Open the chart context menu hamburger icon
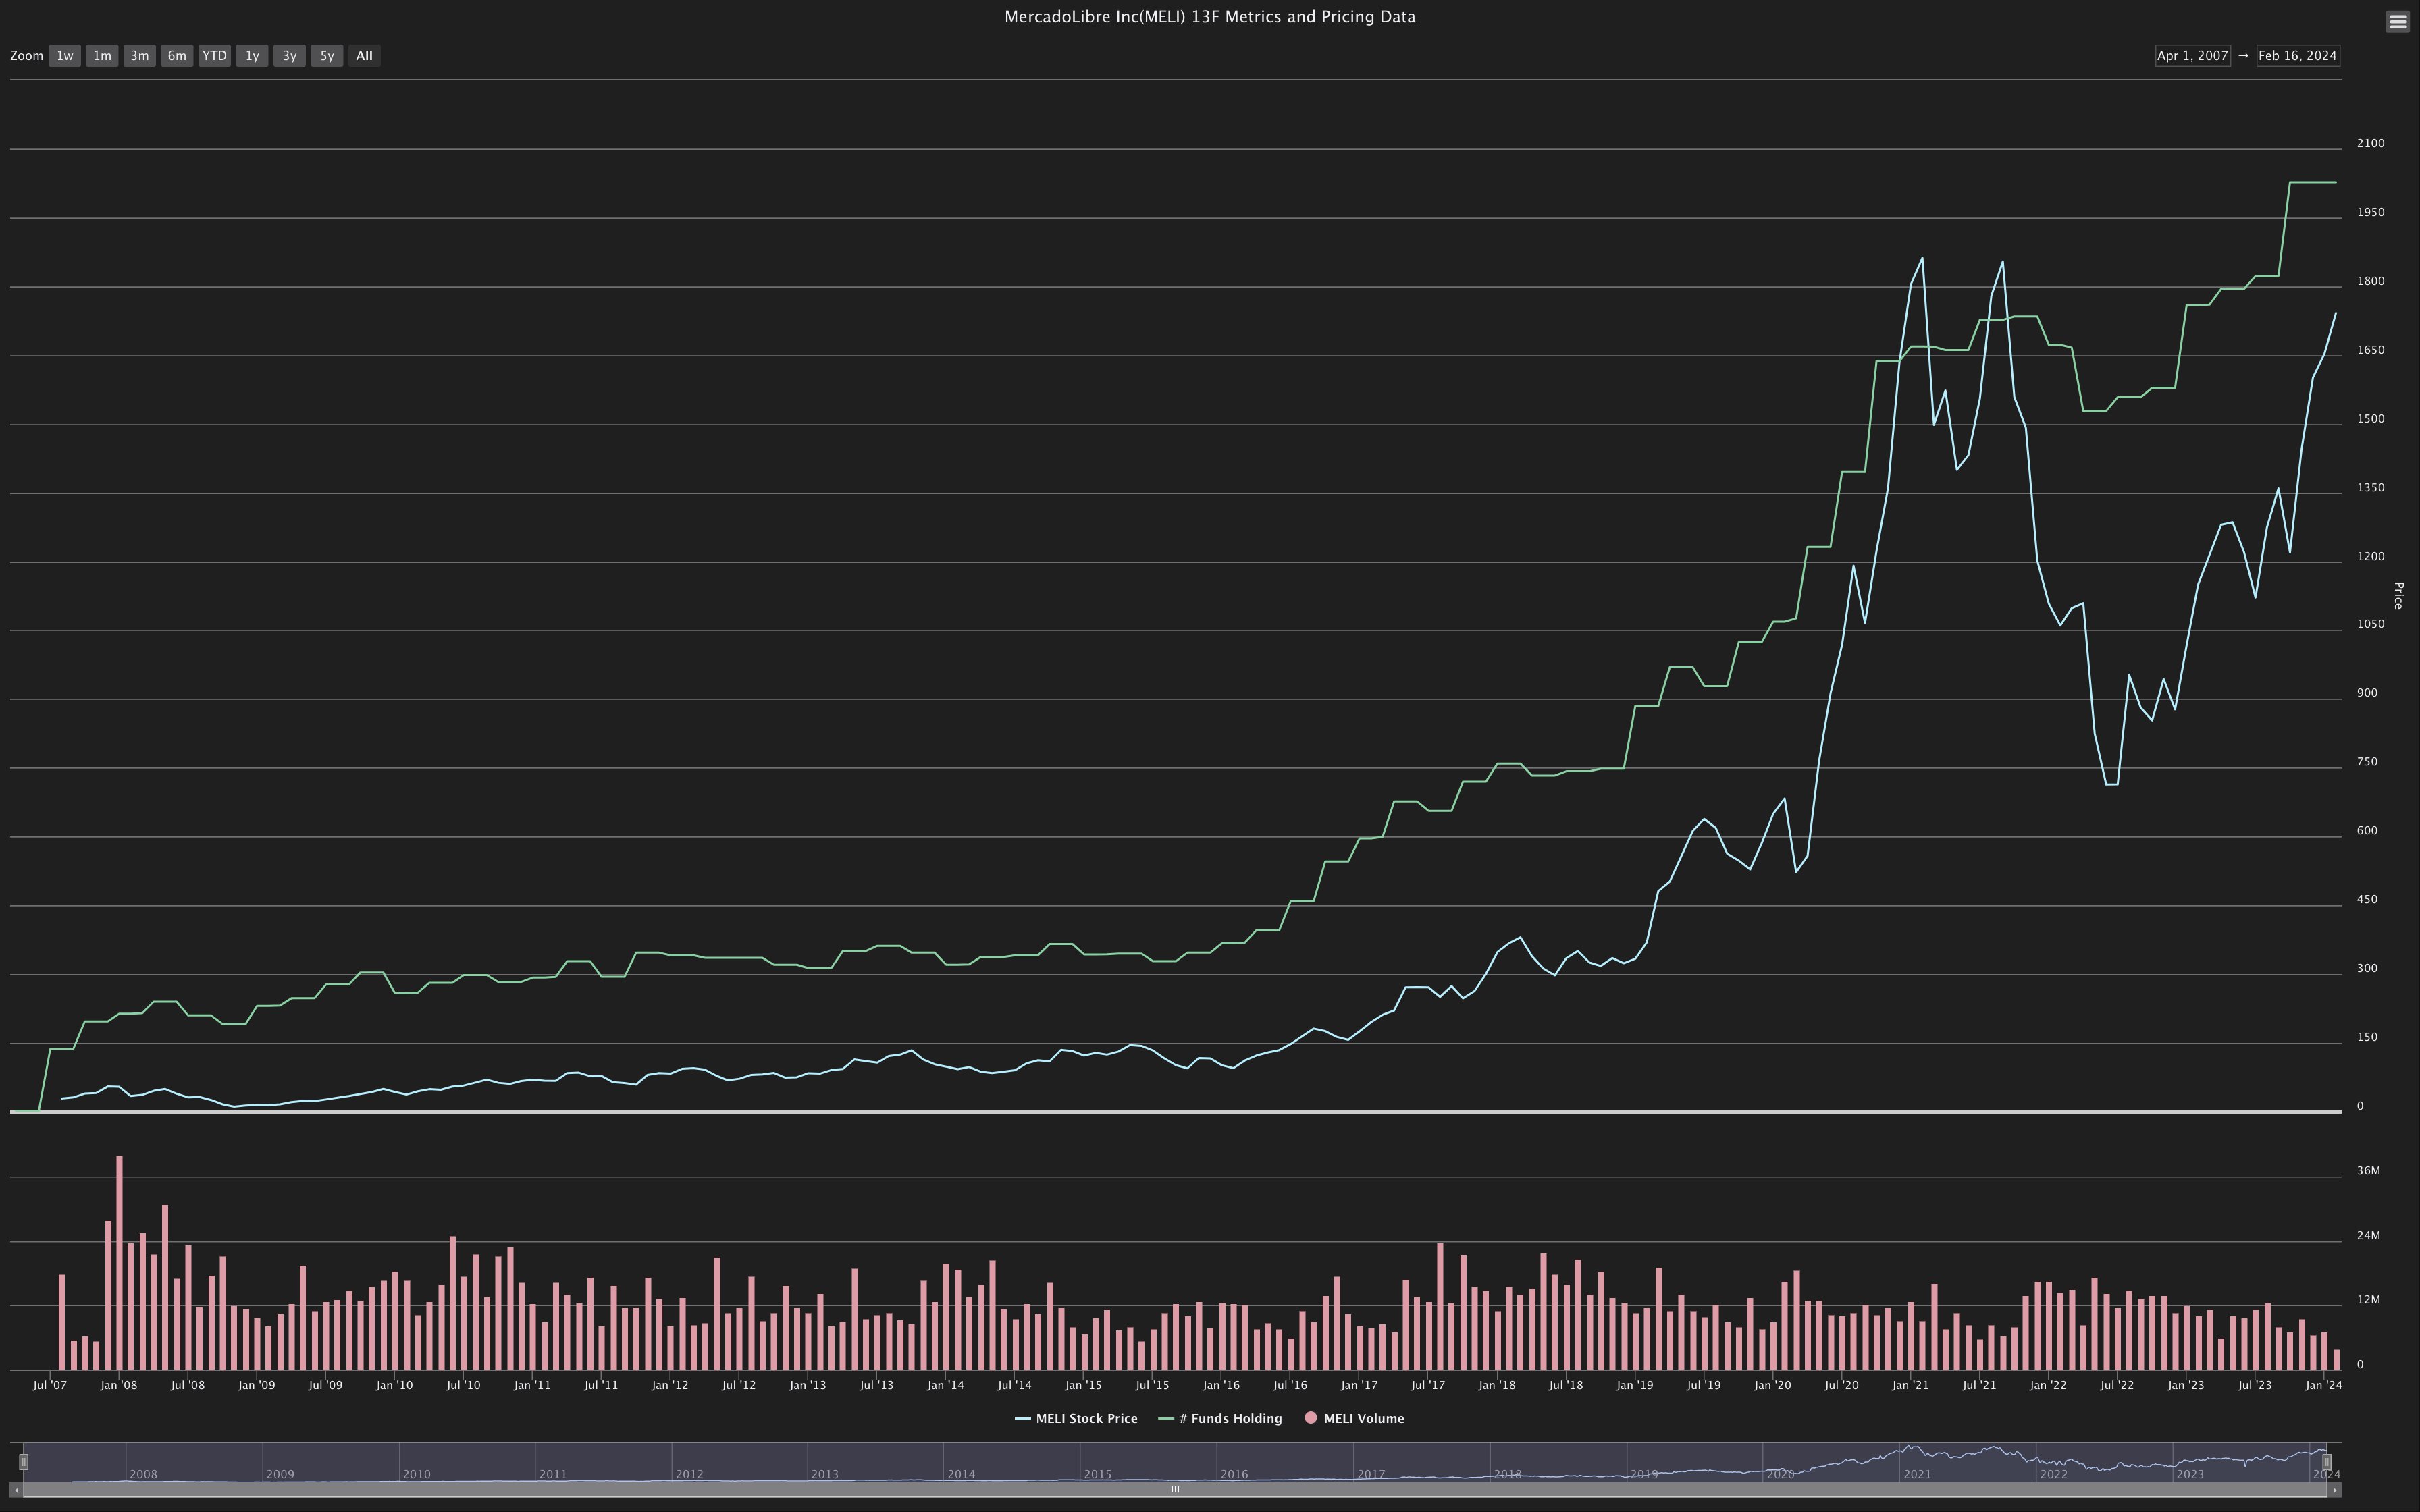 coord(2398,21)
